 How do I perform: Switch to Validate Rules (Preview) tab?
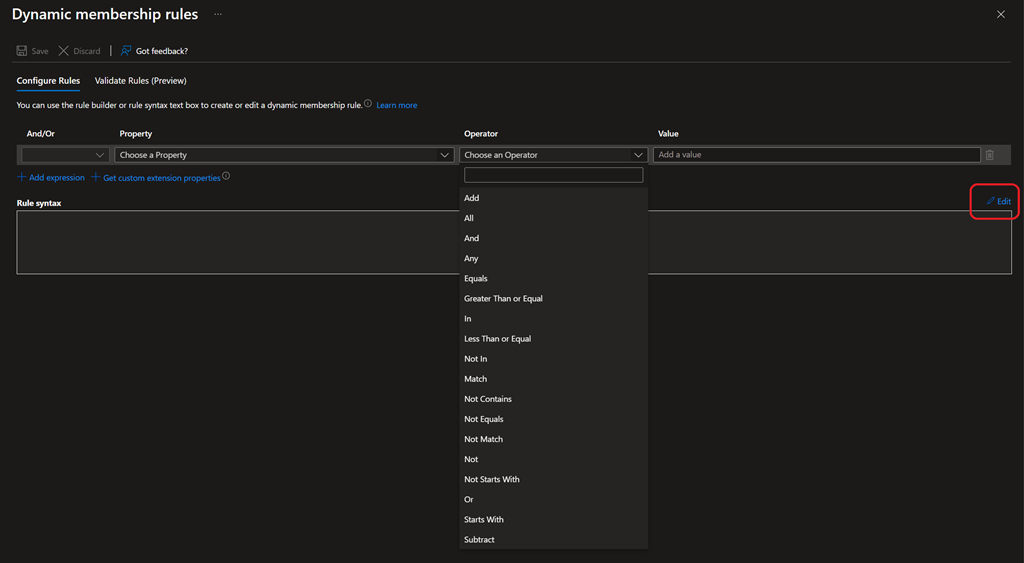(x=140, y=81)
